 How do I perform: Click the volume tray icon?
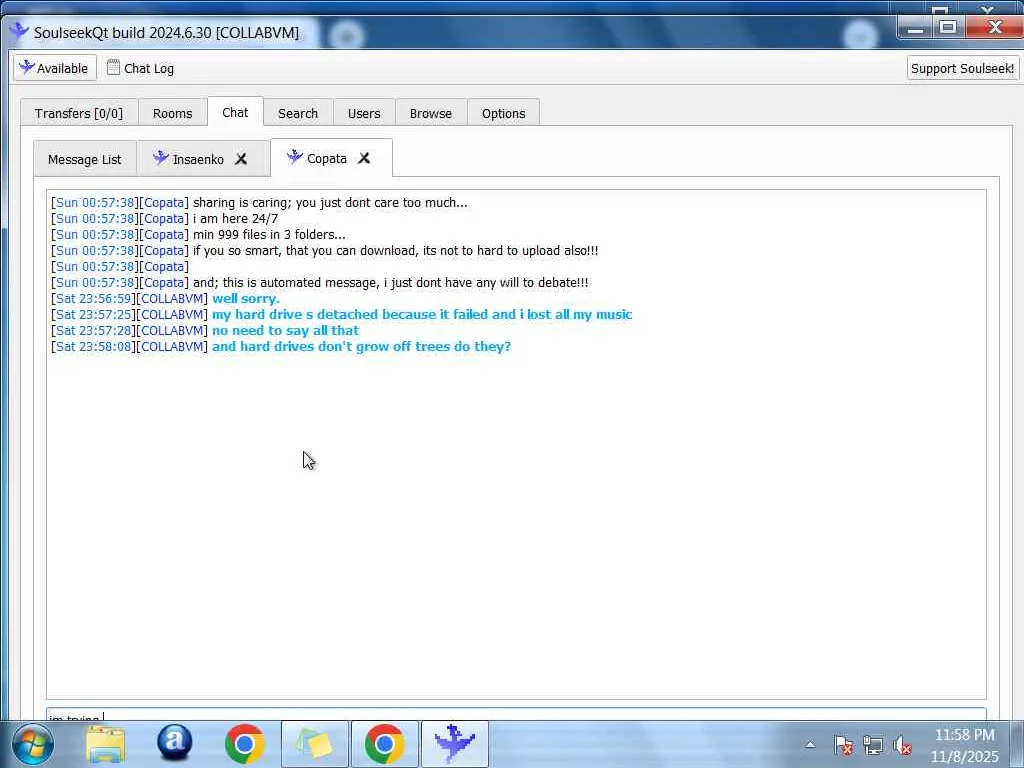[903, 744]
